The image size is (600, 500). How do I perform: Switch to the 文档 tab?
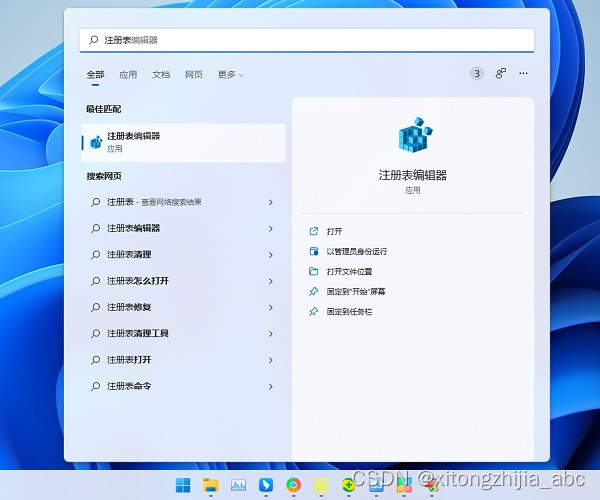(161, 75)
